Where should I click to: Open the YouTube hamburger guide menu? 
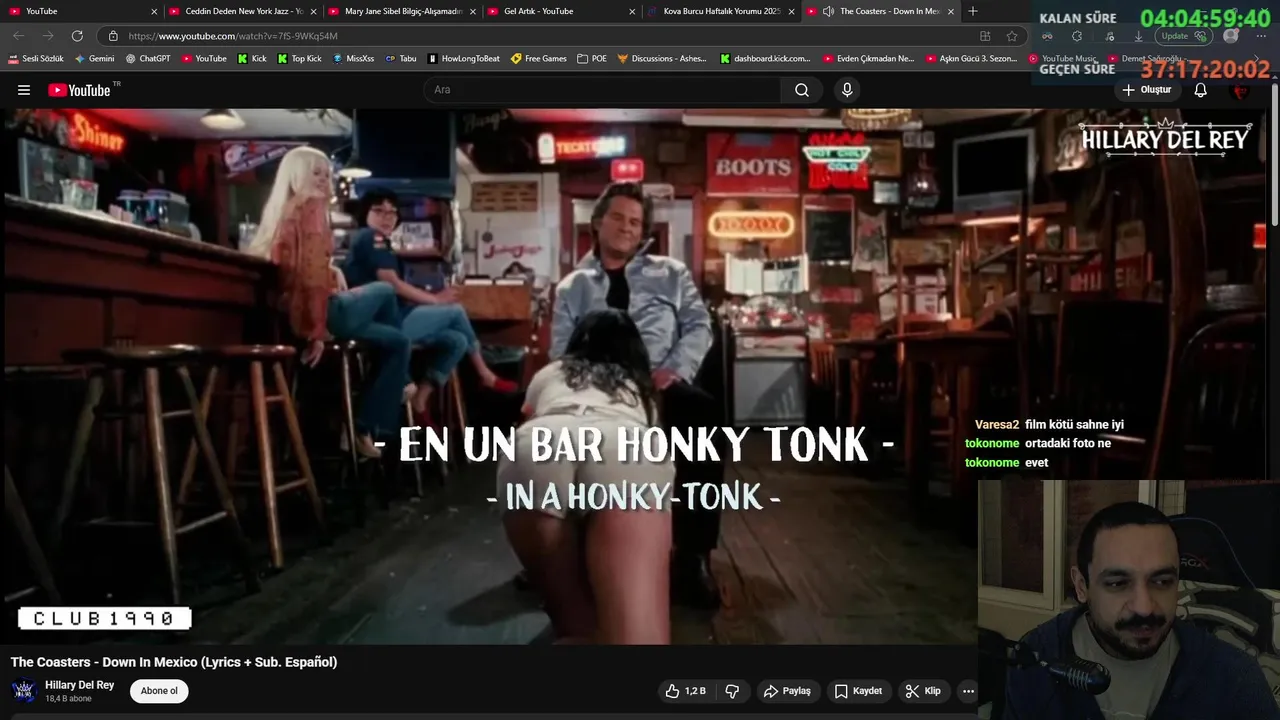(24, 90)
